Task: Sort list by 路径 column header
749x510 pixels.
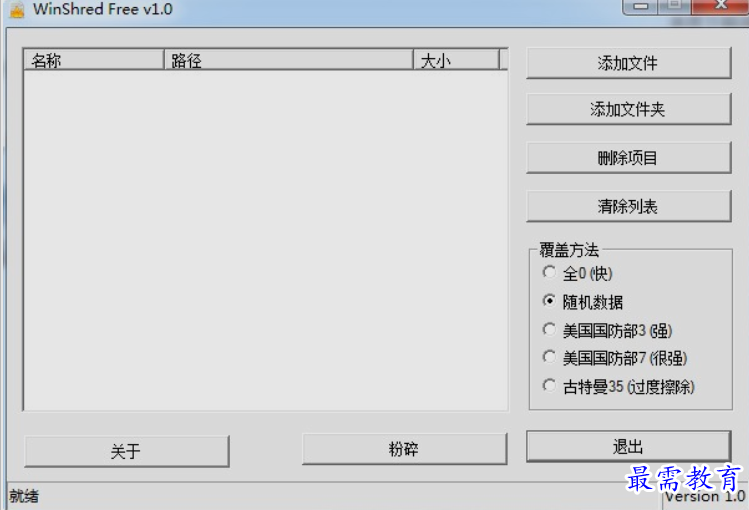Action: (289, 60)
